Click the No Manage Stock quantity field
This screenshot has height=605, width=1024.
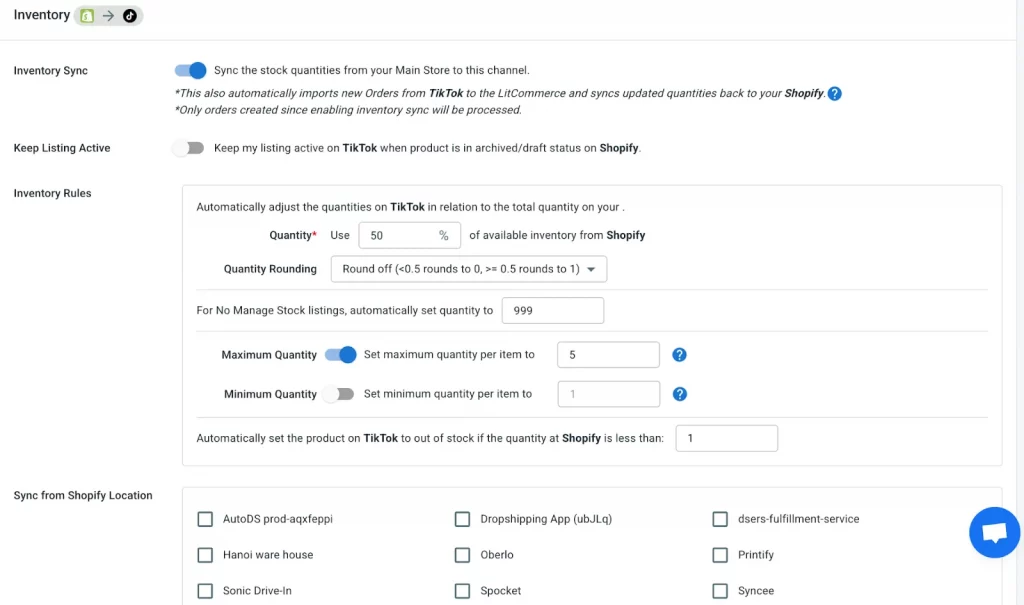552,311
